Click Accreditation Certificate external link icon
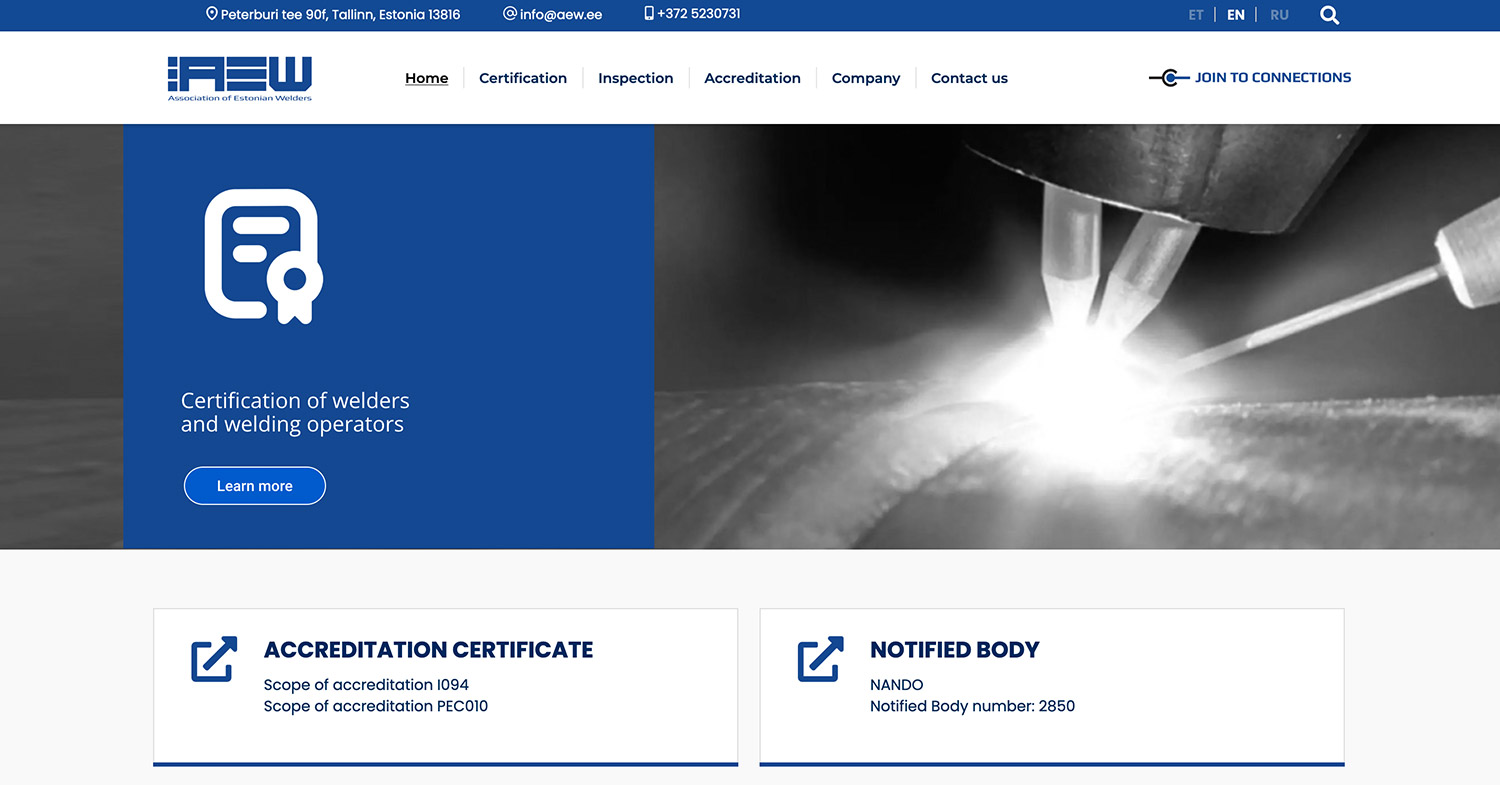The height and width of the screenshot is (785, 1500). [x=214, y=659]
